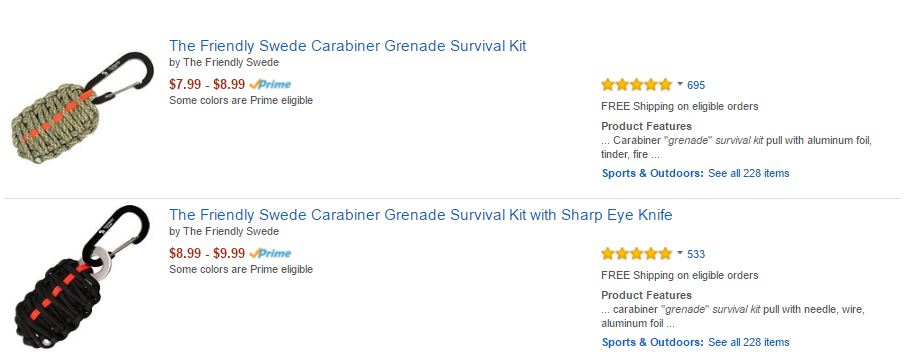Image resolution: width=905 pixels, height=362 pixels.
Task: Click the black grenade kit product image
Action: pyautogui.click(x=81, y=277)
